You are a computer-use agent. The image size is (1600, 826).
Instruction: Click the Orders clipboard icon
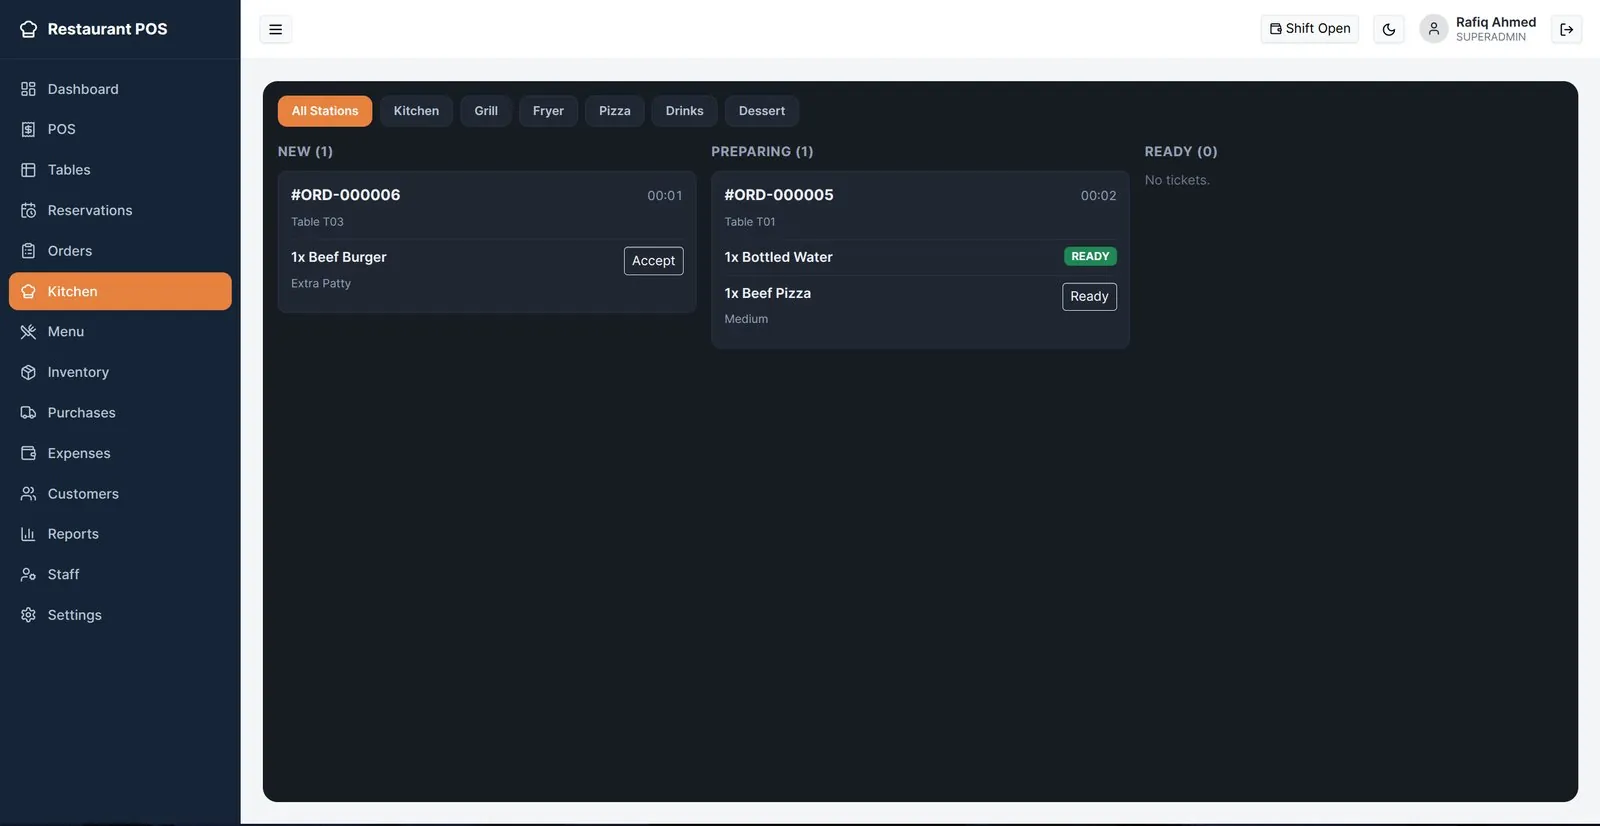coord(28,251)
